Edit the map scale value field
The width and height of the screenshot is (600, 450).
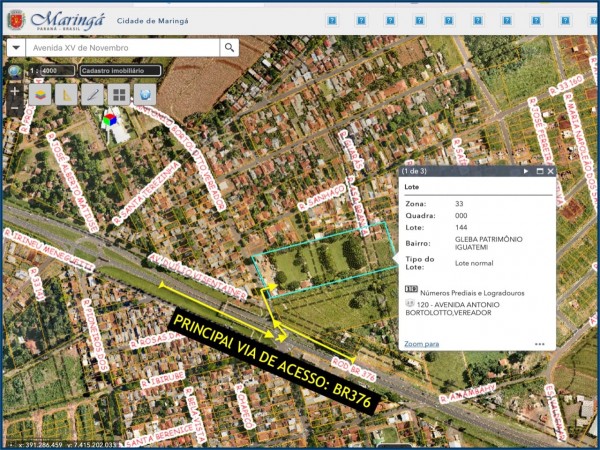point(55,71)
